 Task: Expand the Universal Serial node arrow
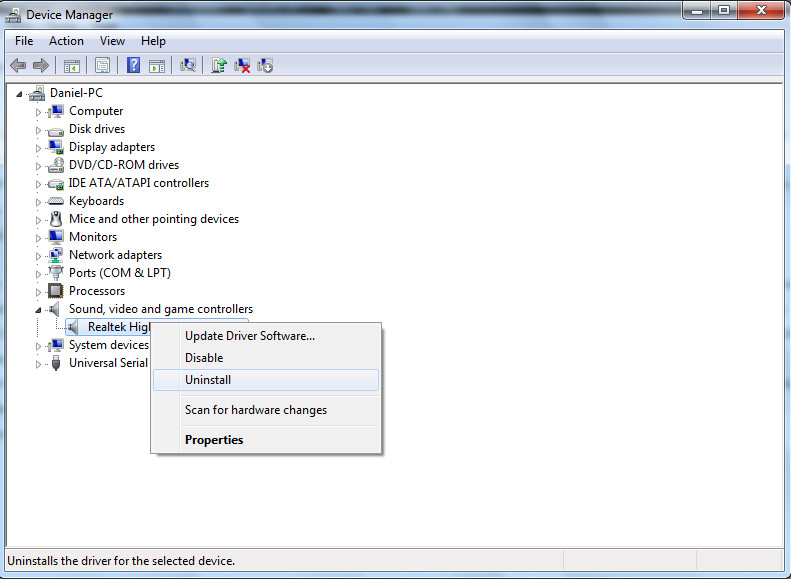[x=38, y=364]
